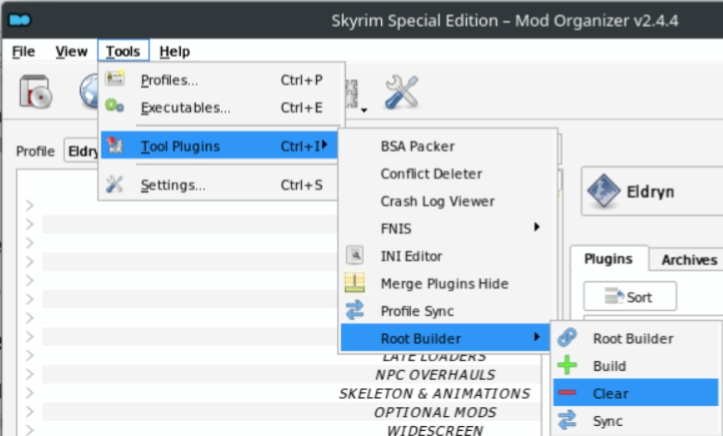Open dropdown arrow beside toolbar puzzle icon
The height and width of the screenshot is (436, 723).
pos(364,110)
